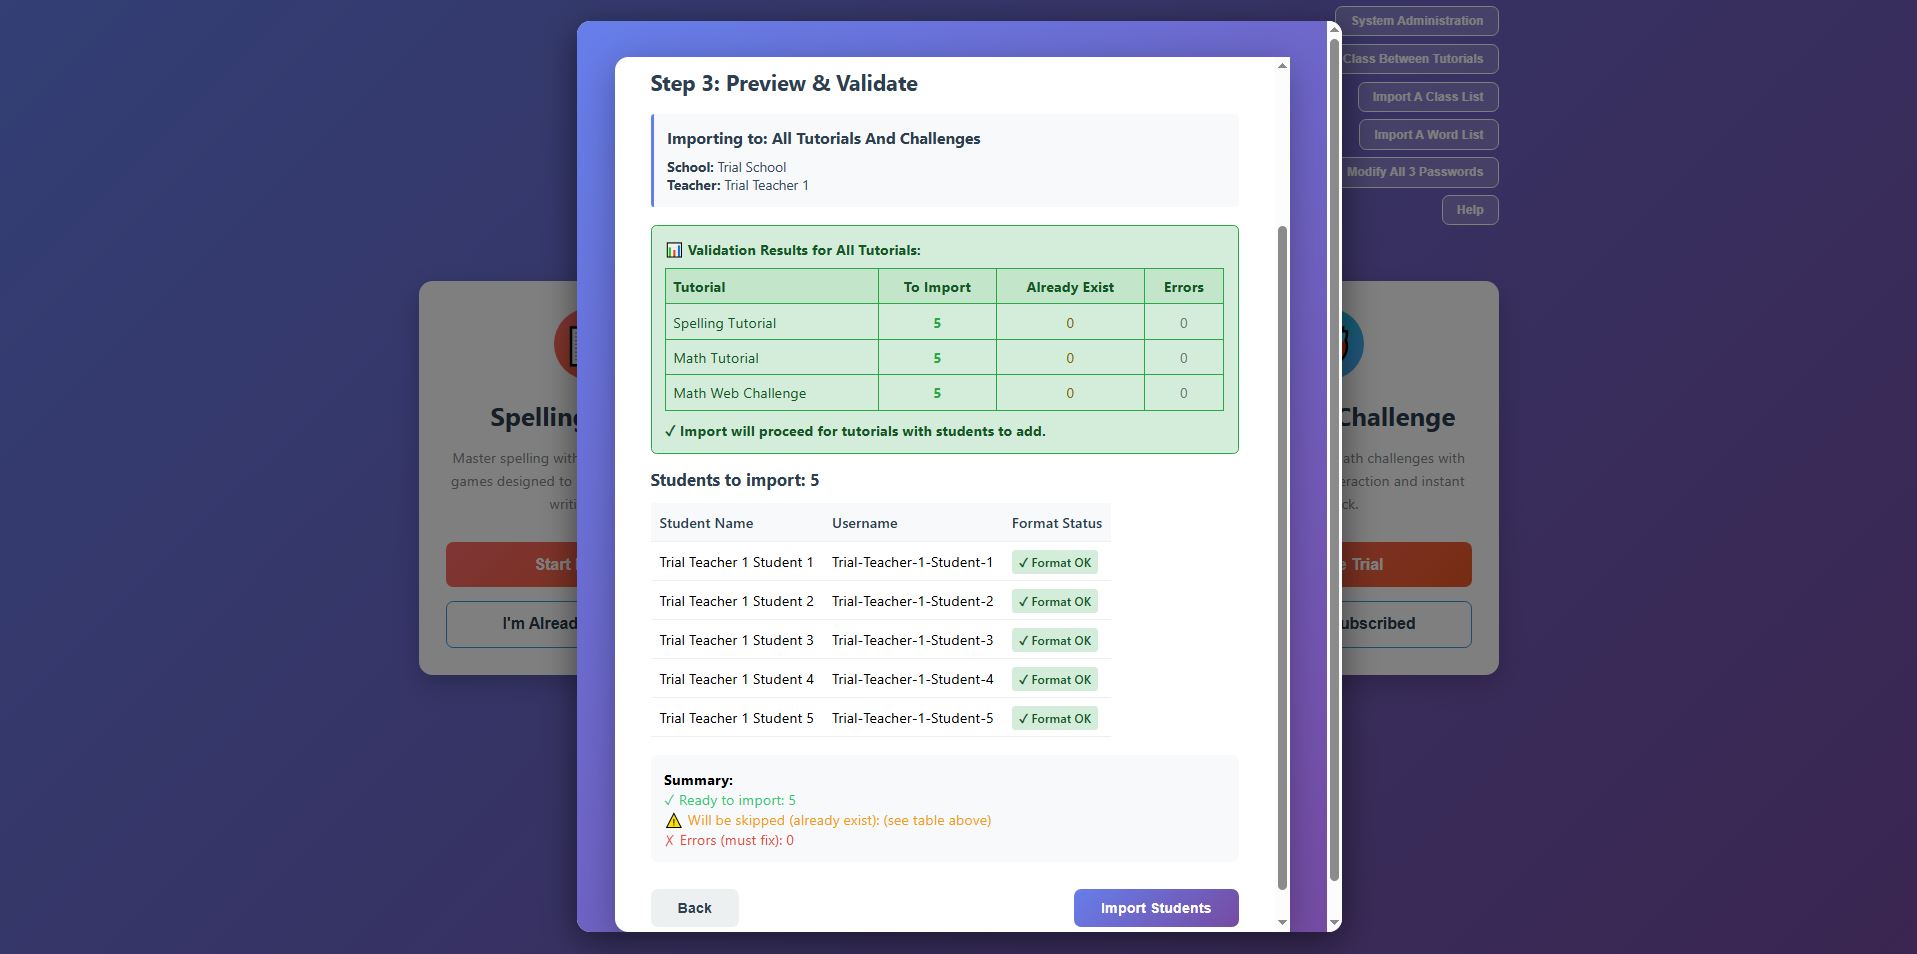Click the red X beside Errors (must fix)
Viewport: 1917px width, 954px height.
pos(668,840)
